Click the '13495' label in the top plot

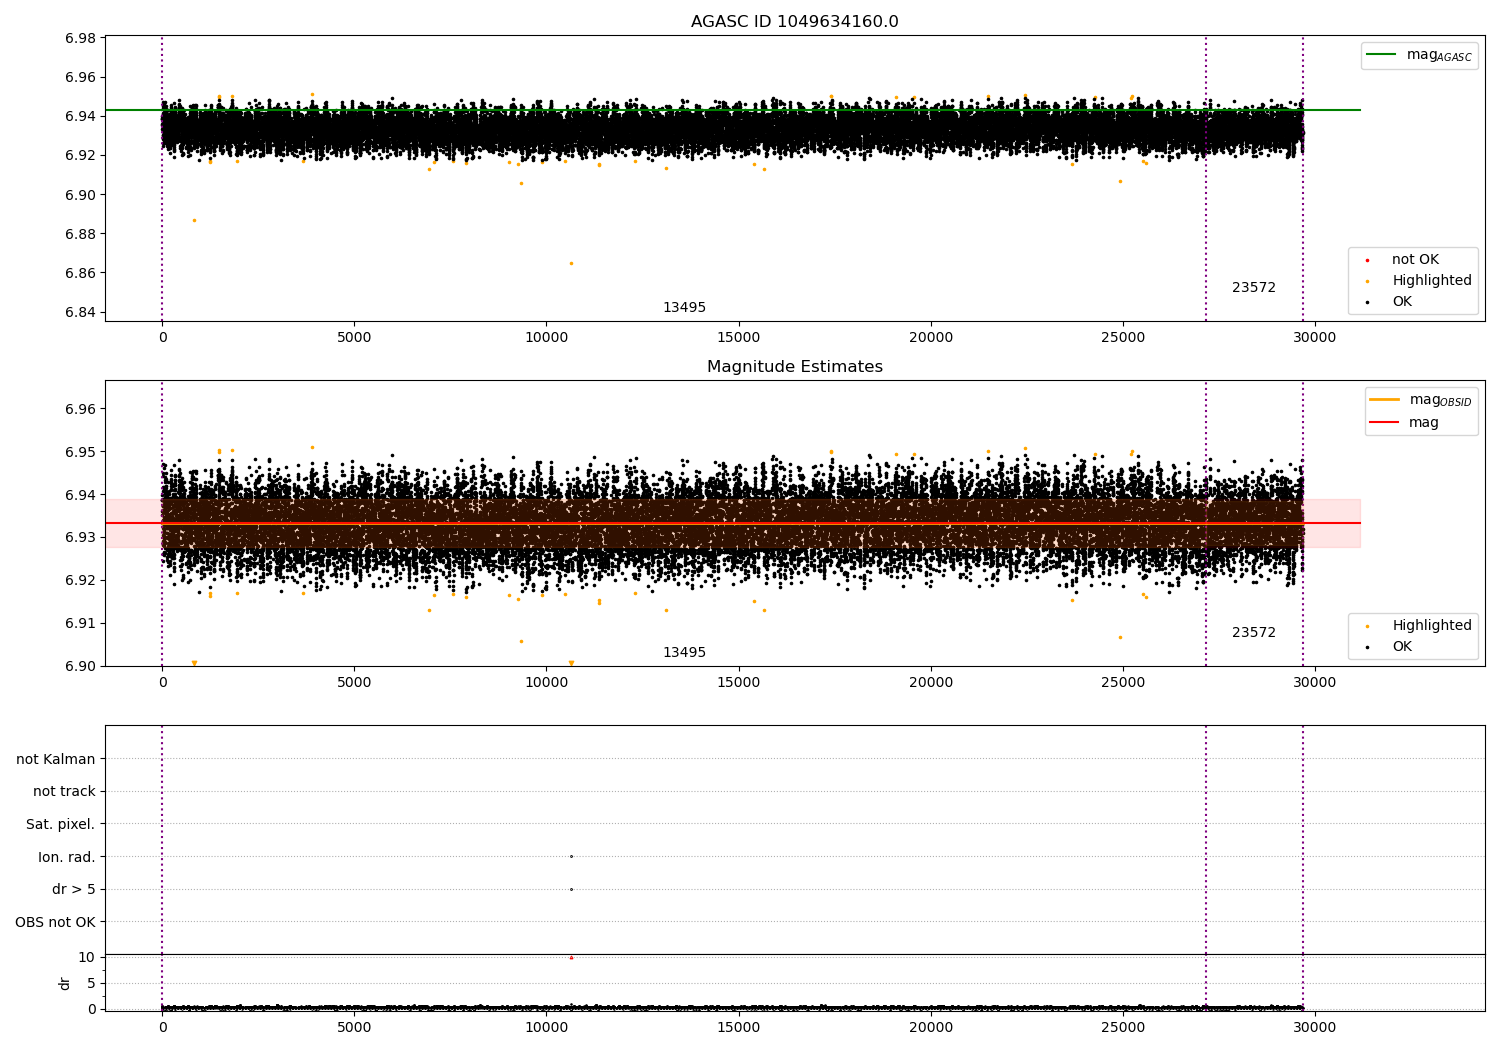[x=684, y=308]
